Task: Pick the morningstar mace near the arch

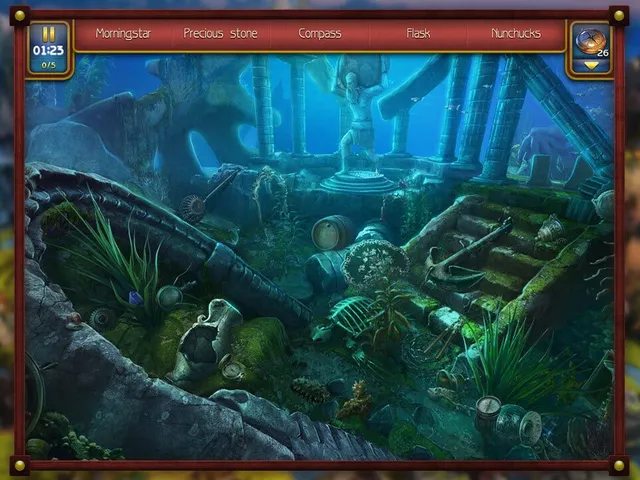Action: coord(208,197)
